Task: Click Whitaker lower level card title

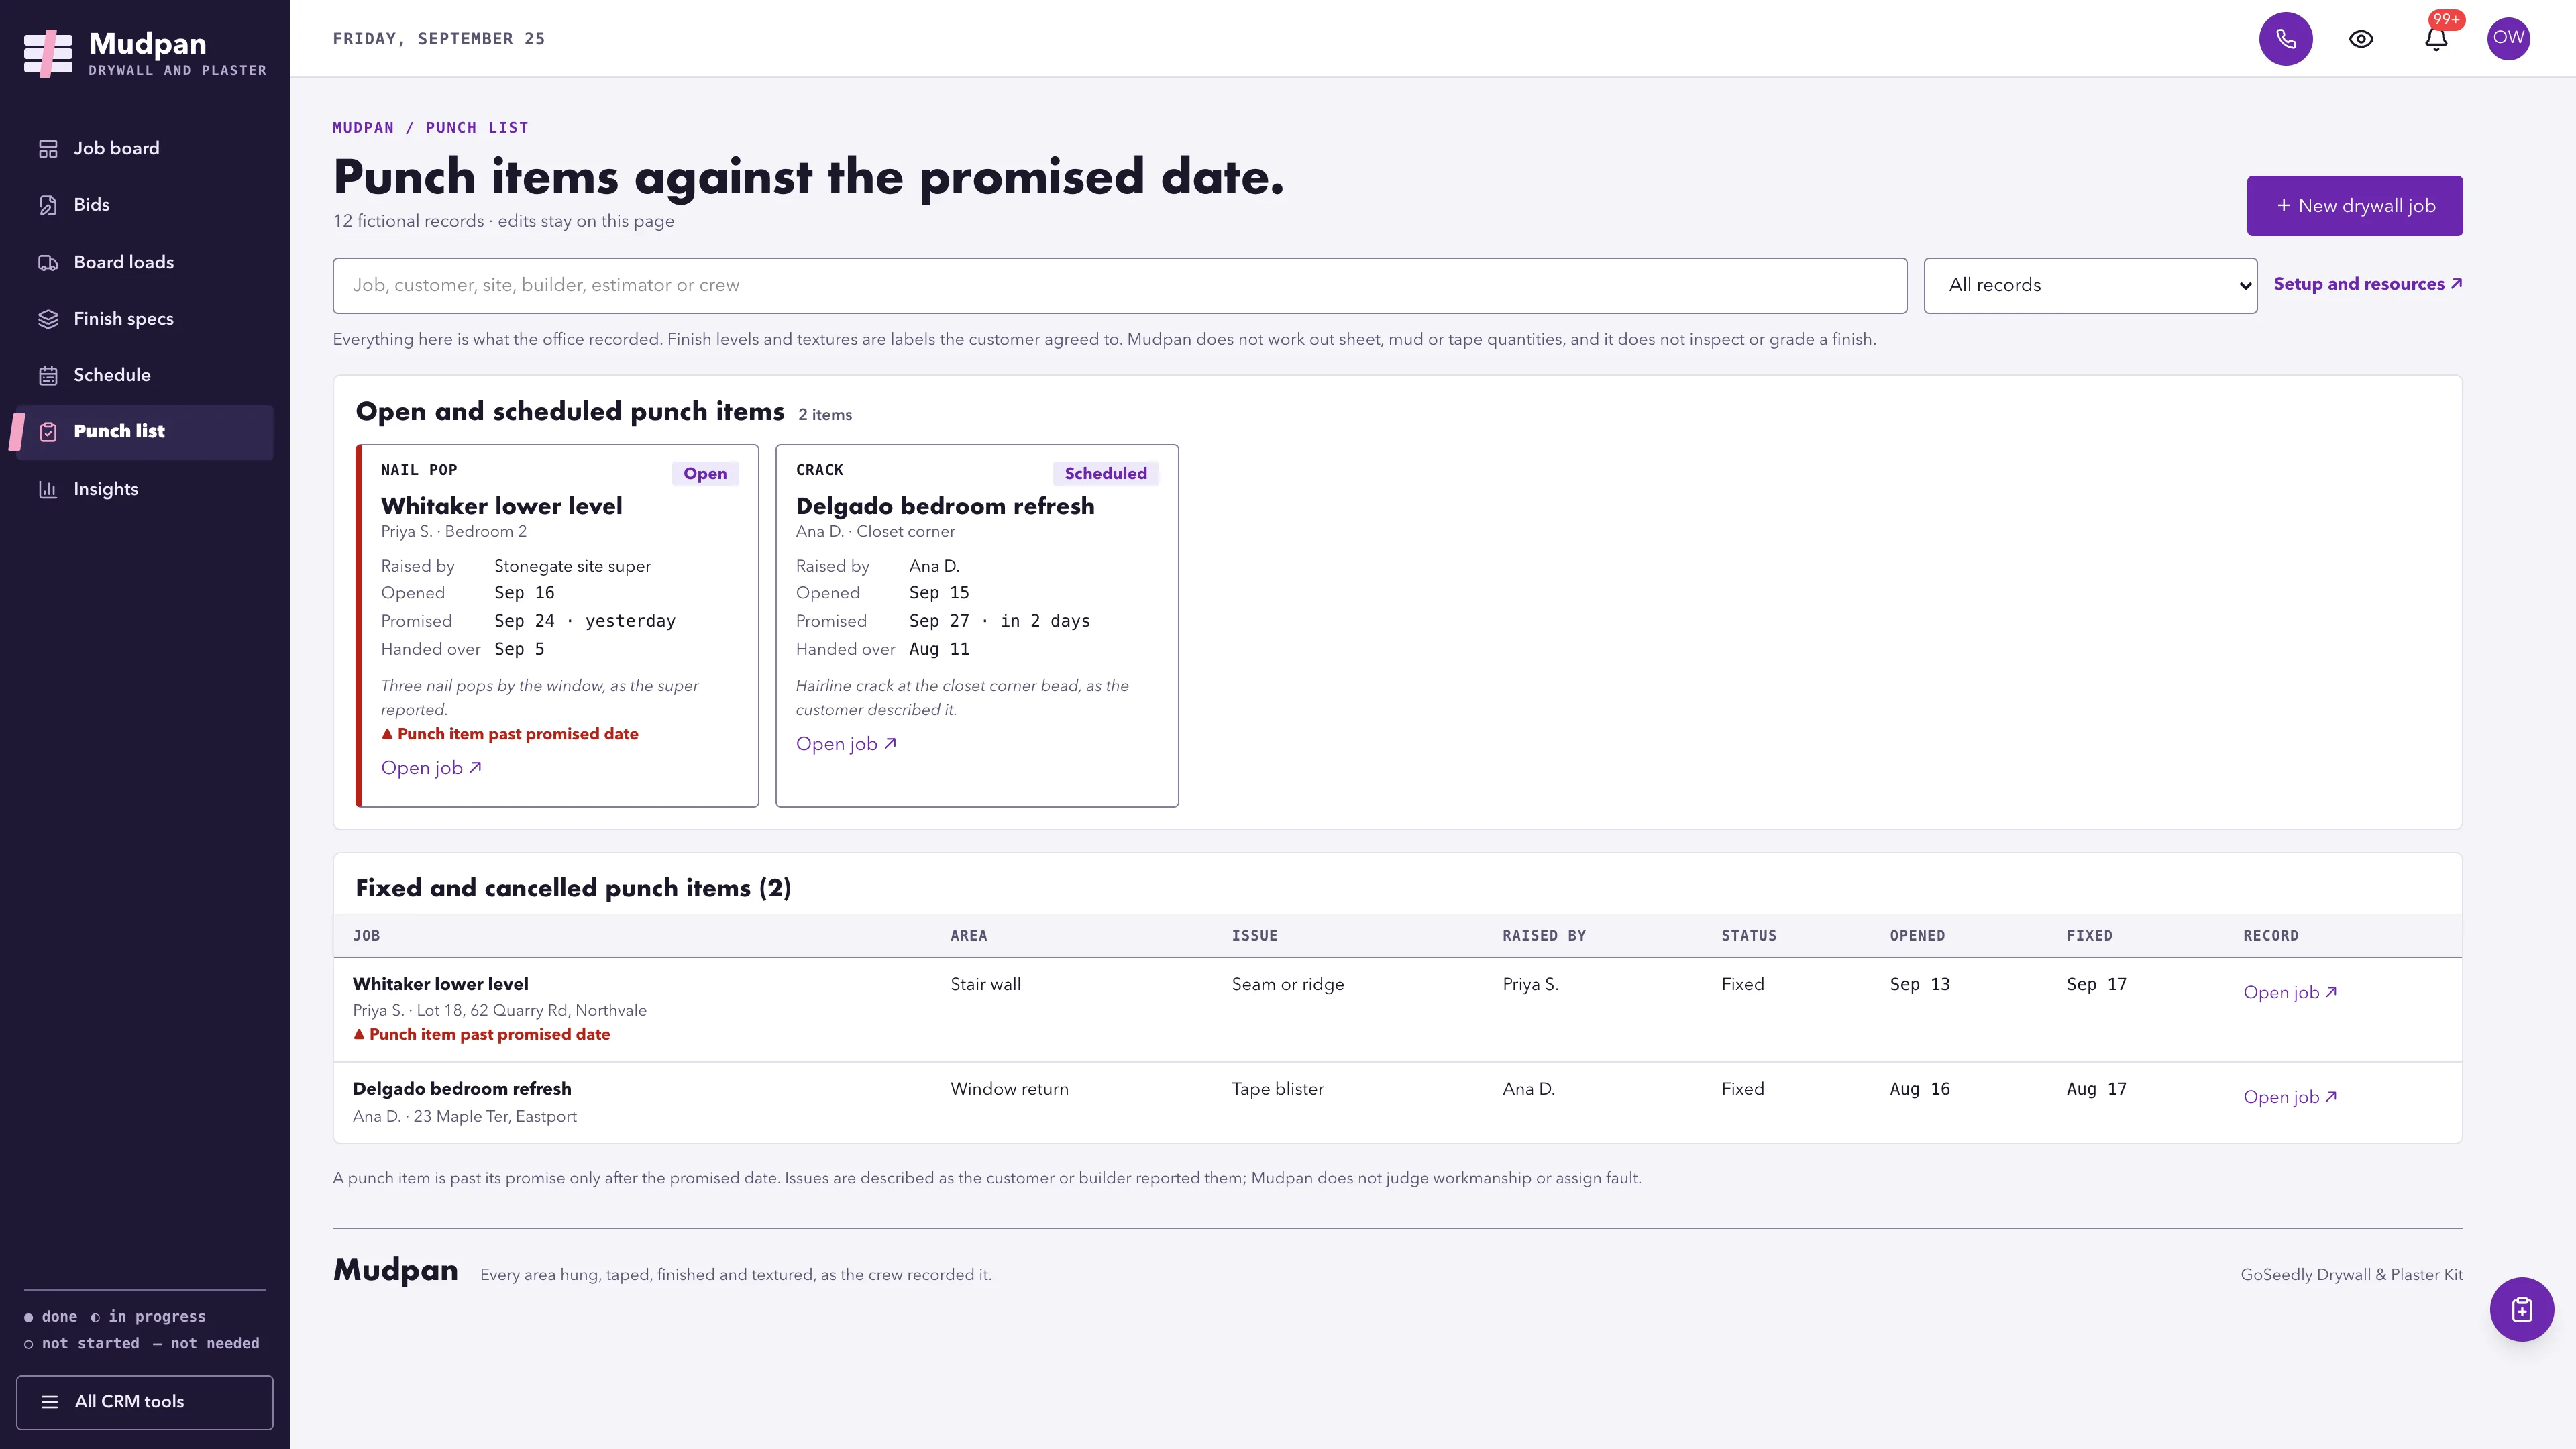Action: (501, 506)
